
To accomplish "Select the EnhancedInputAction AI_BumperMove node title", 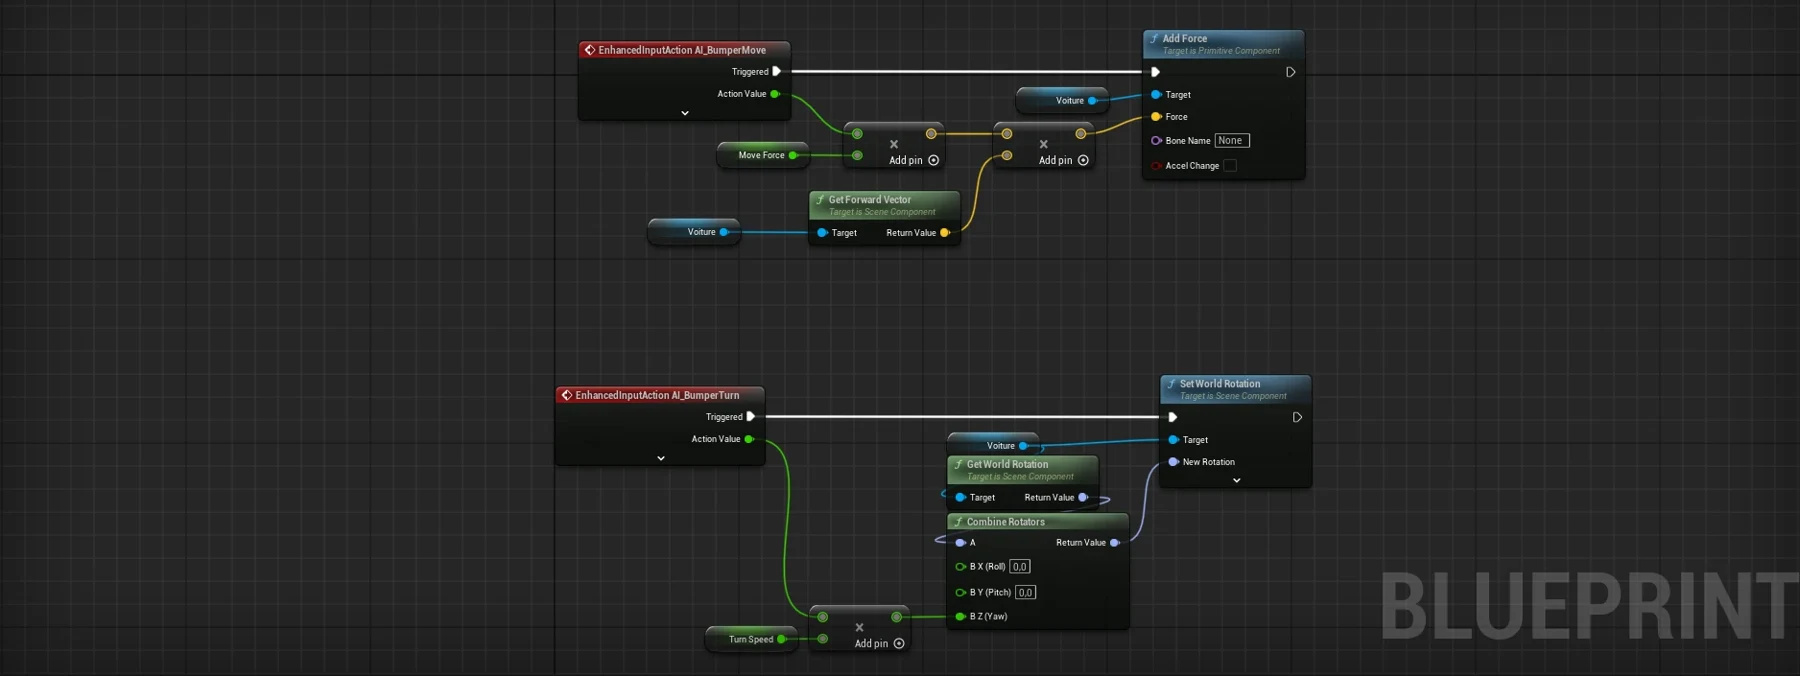I will (x=682, y=50).
